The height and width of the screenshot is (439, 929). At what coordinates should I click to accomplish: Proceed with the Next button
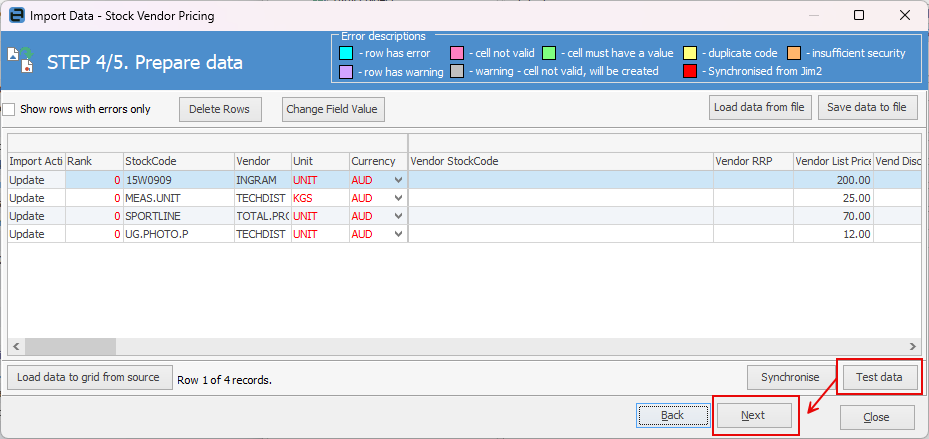tap(754, 415)
